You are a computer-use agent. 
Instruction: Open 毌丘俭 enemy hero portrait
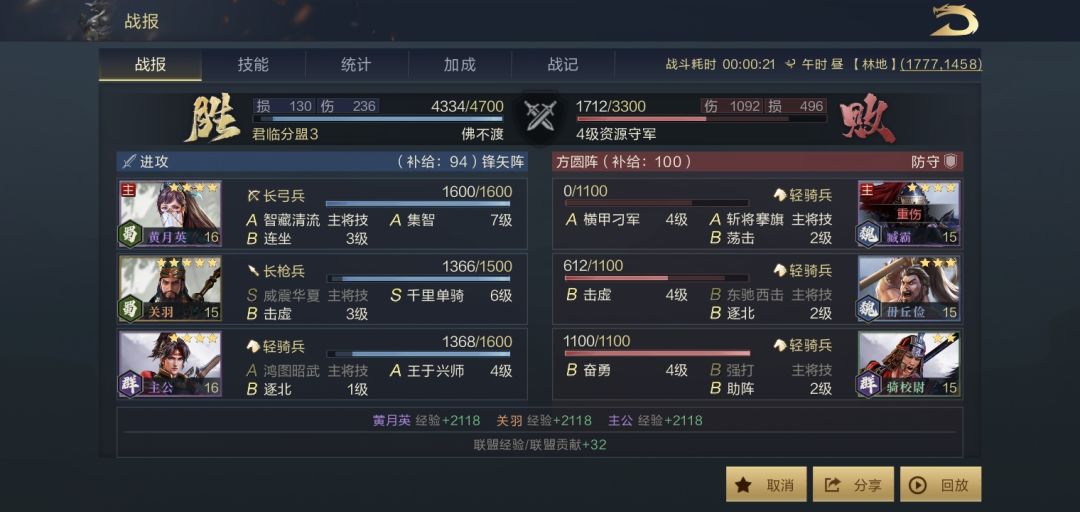(x=909, y=288)
